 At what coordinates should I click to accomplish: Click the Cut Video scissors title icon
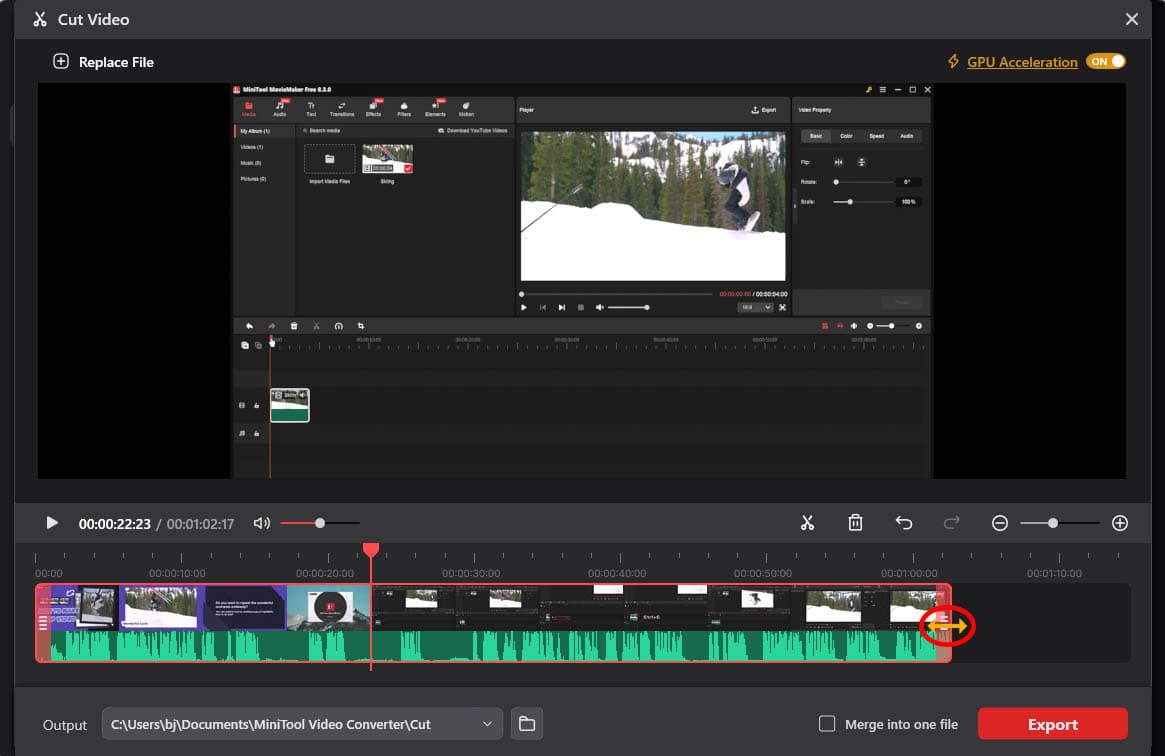click(x=40, y=19)
